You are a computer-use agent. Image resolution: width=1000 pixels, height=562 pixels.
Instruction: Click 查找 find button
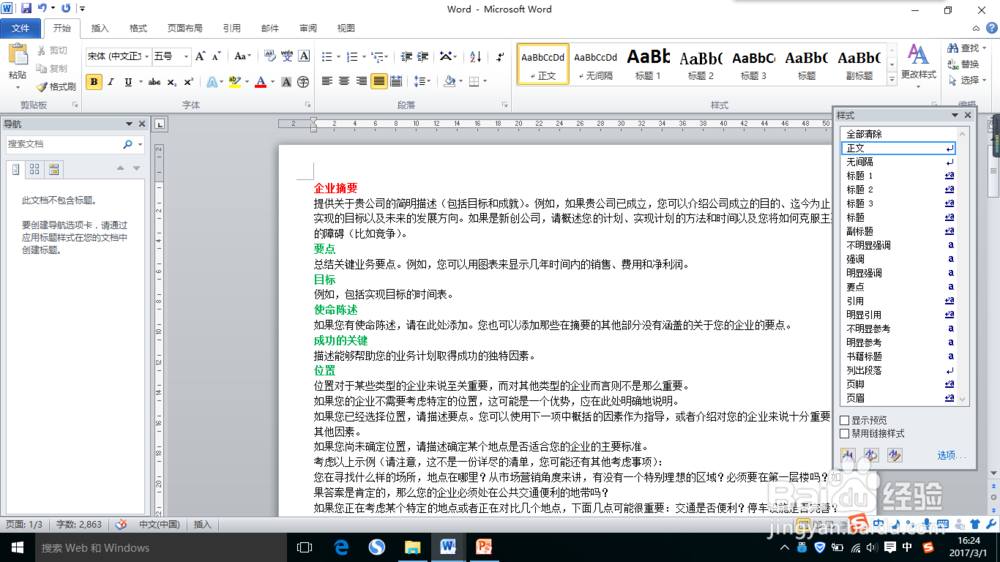(966, 48)
